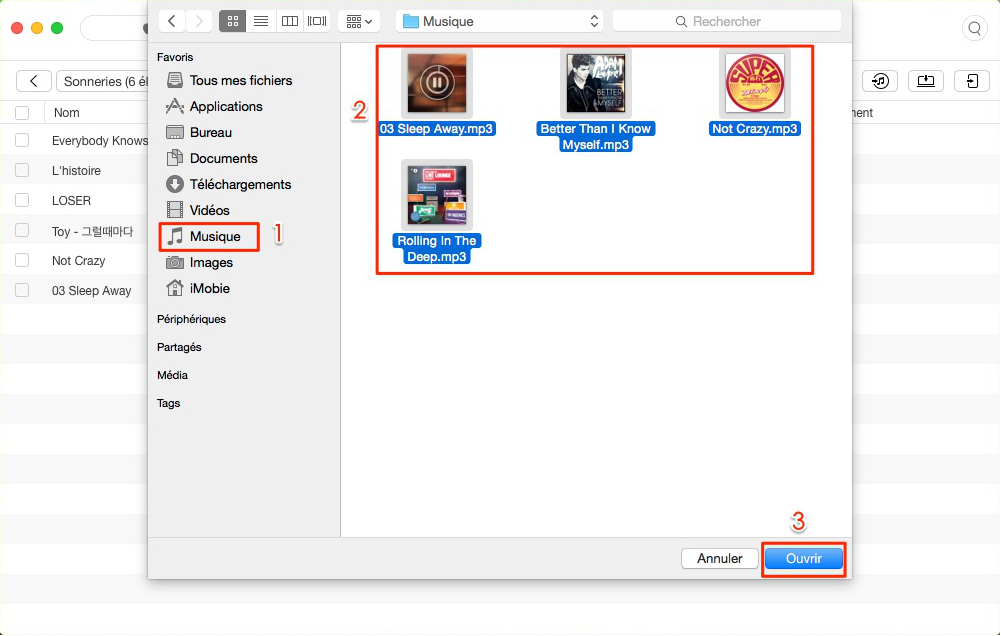Switch to list view

(260, 21)
